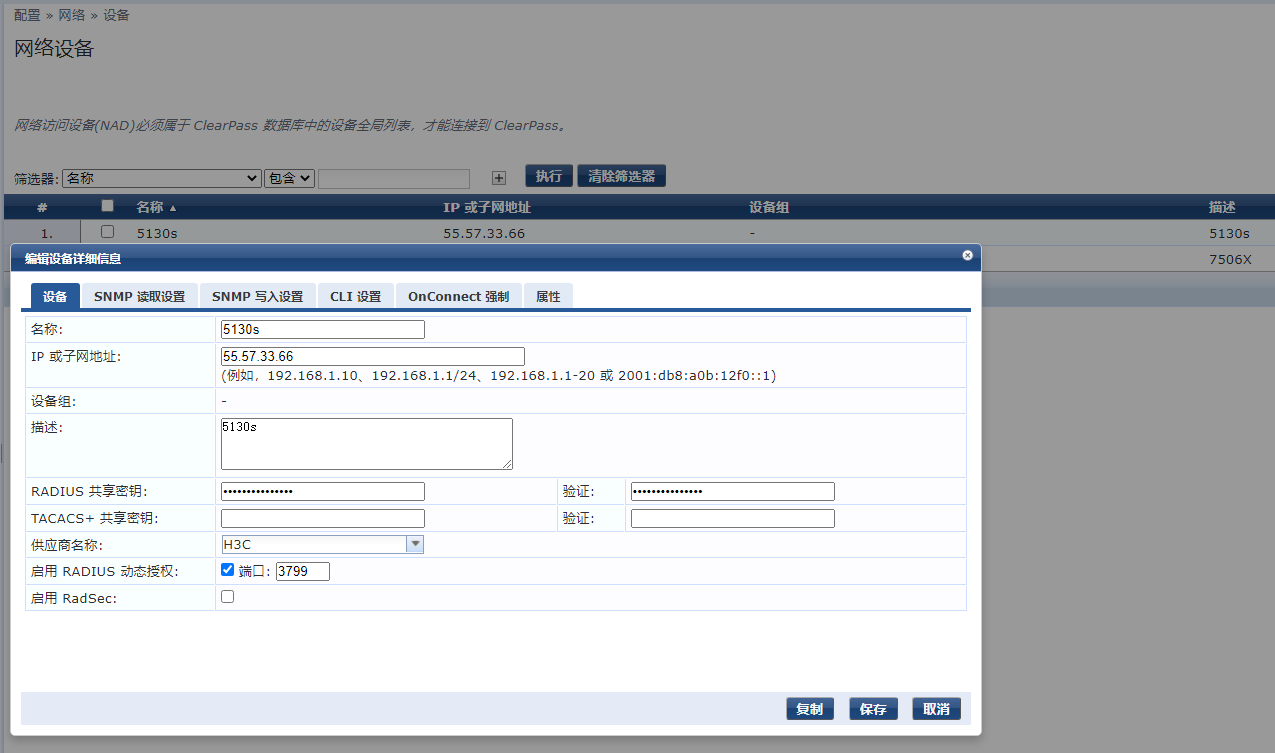
Task: Switch to the 设备 tab
Action: point(55,296)
